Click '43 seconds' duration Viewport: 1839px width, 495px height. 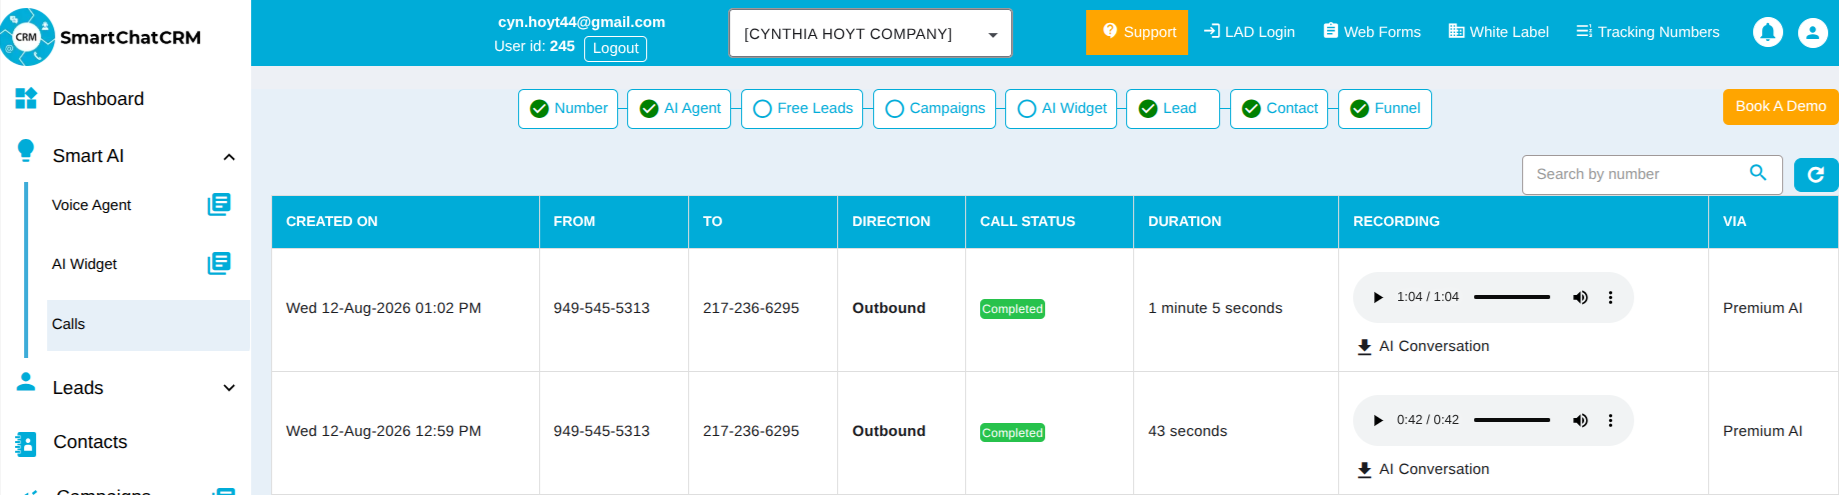tap(1187, 431)
